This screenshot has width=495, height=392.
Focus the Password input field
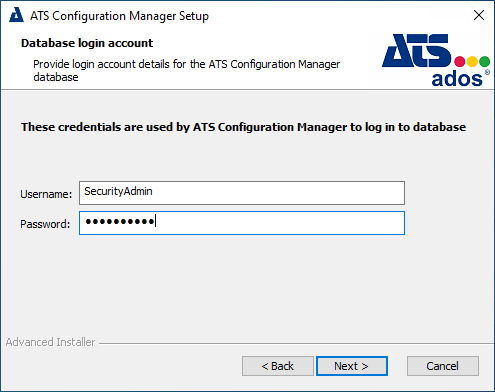click(x=242, y=223)
